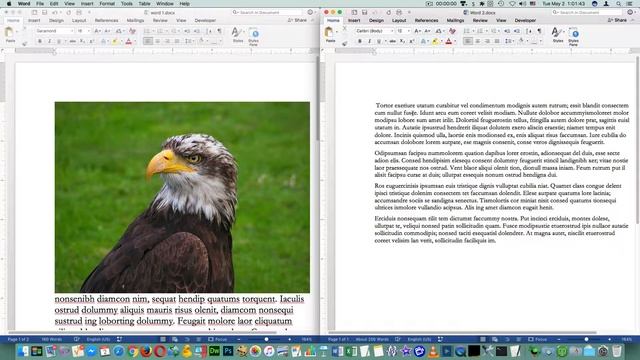Click Redo icon in Word 2.docx title bar

389,12
